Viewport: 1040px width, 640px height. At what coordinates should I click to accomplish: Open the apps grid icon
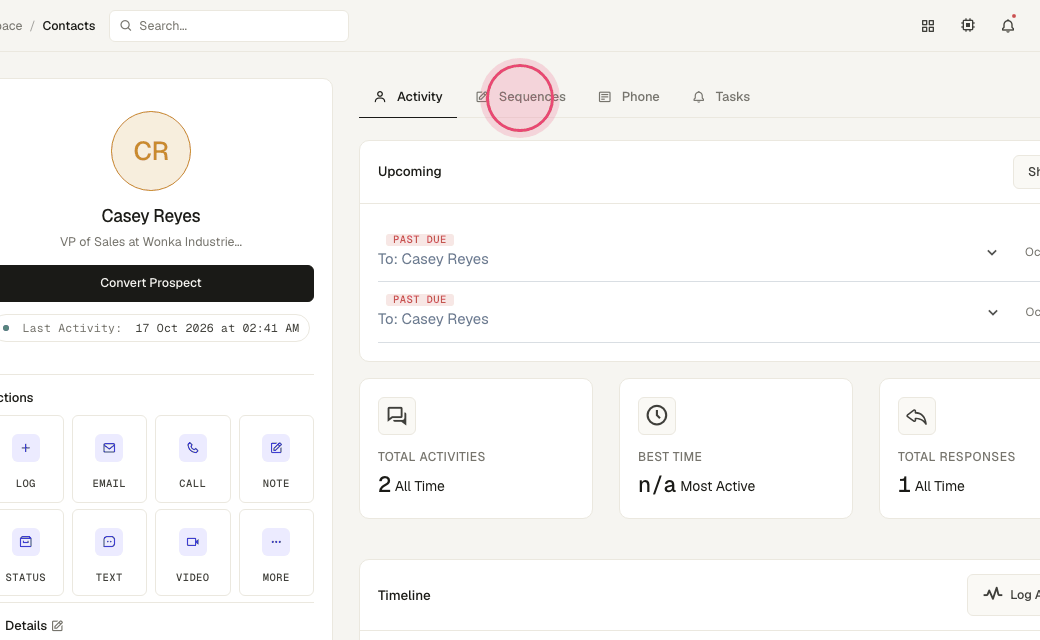tap(928, 26)
